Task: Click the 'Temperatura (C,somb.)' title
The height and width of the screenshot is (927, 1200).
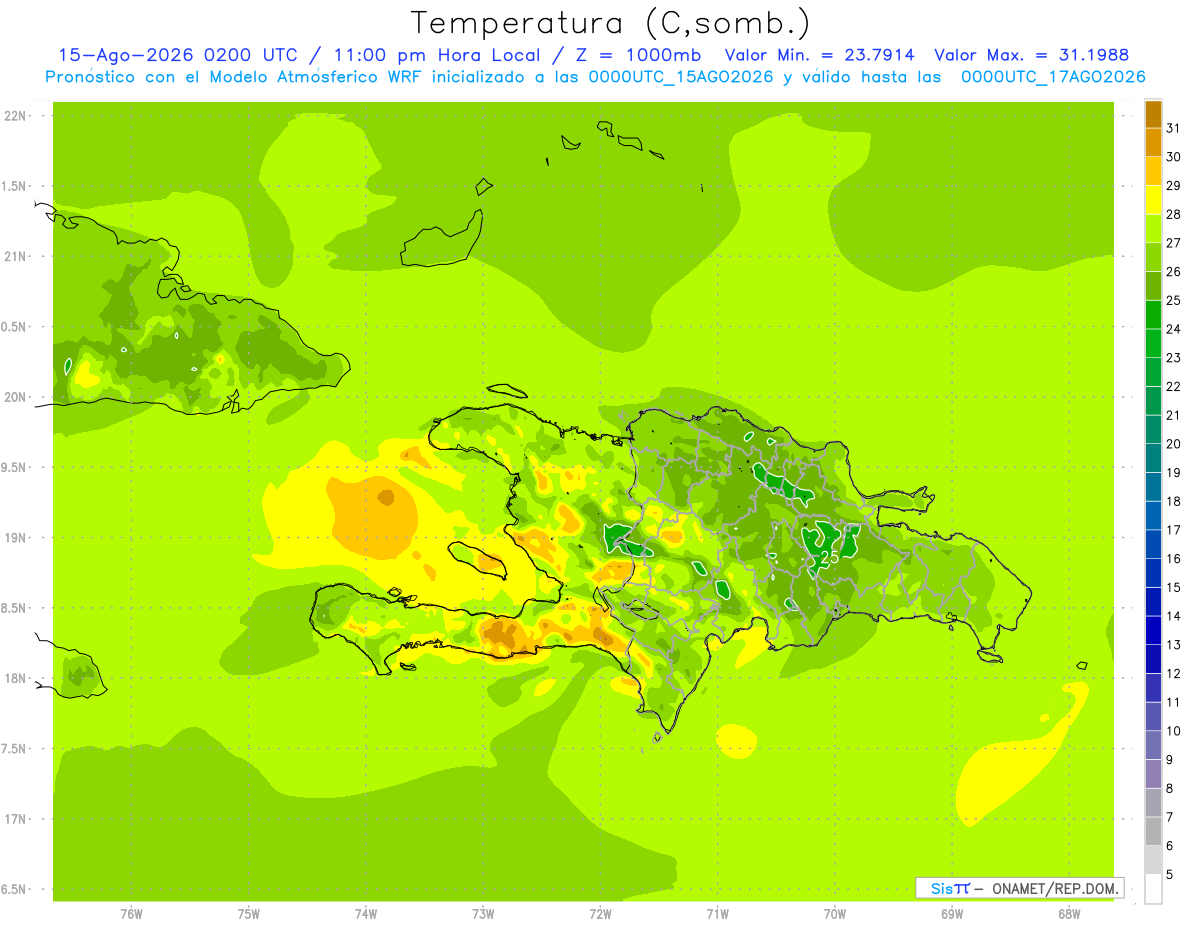Action: pyautogui.click(x=611, y=23)
